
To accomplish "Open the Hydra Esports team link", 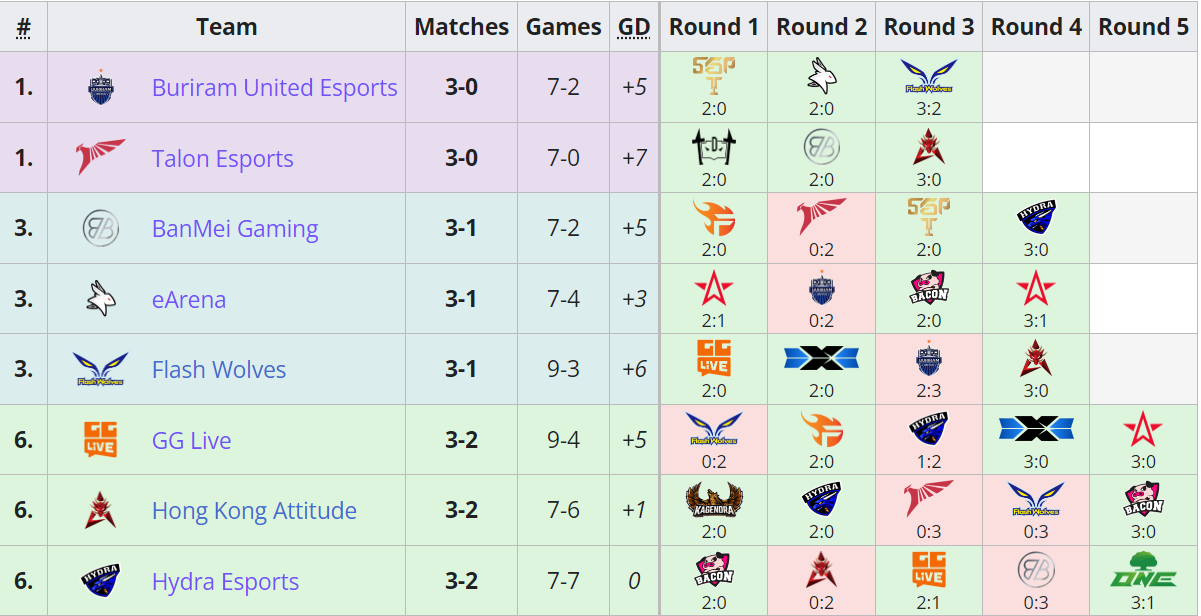I will [225, 581].
